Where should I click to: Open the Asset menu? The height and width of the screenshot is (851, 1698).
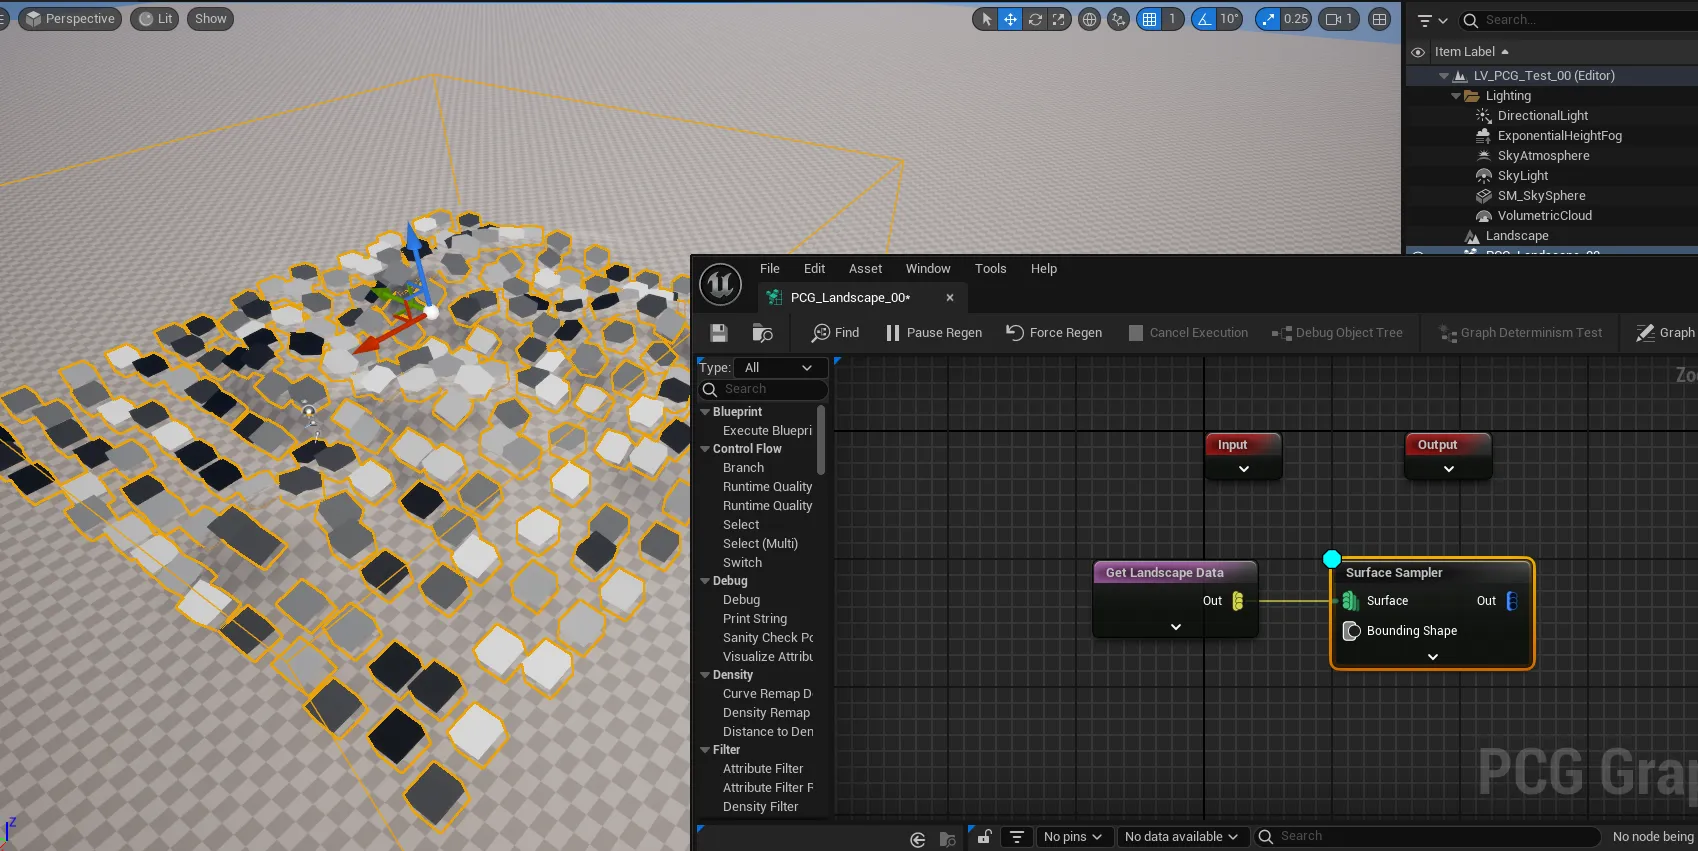tap(865, 269)
